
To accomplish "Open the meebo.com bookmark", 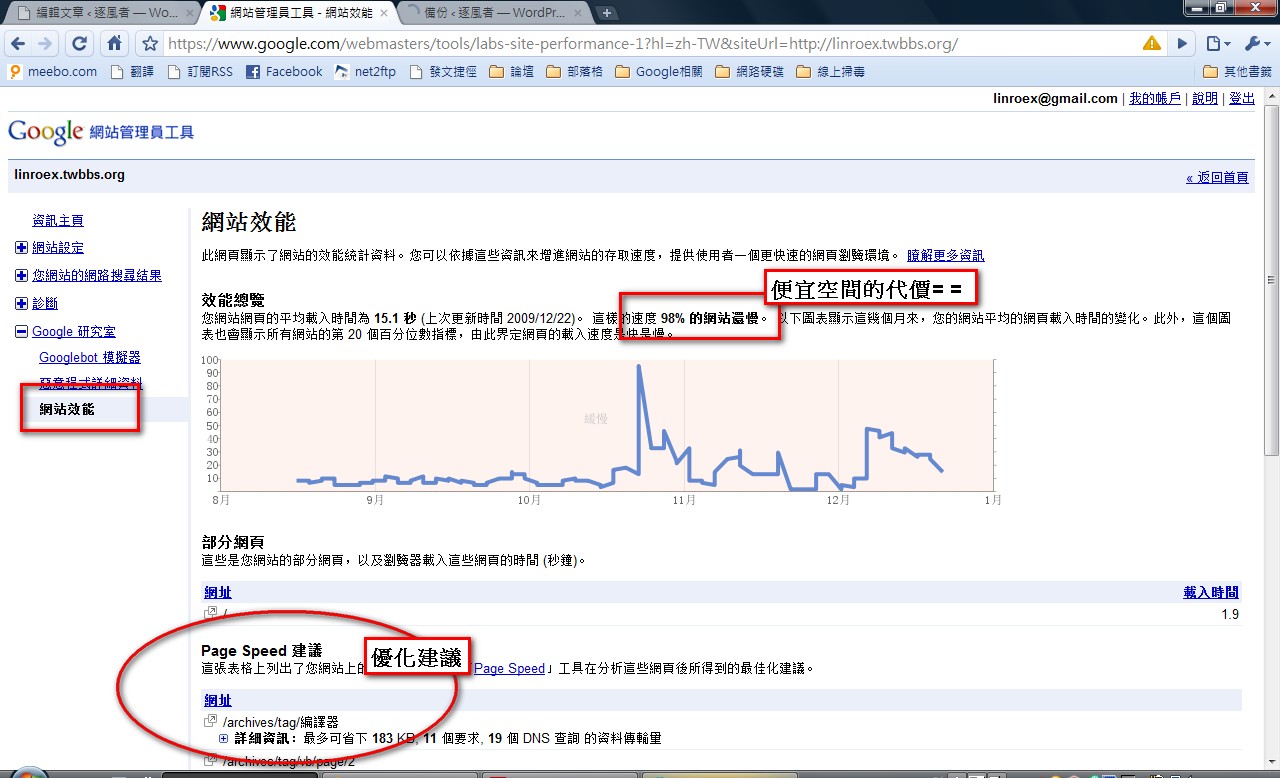I will (53, 72).
